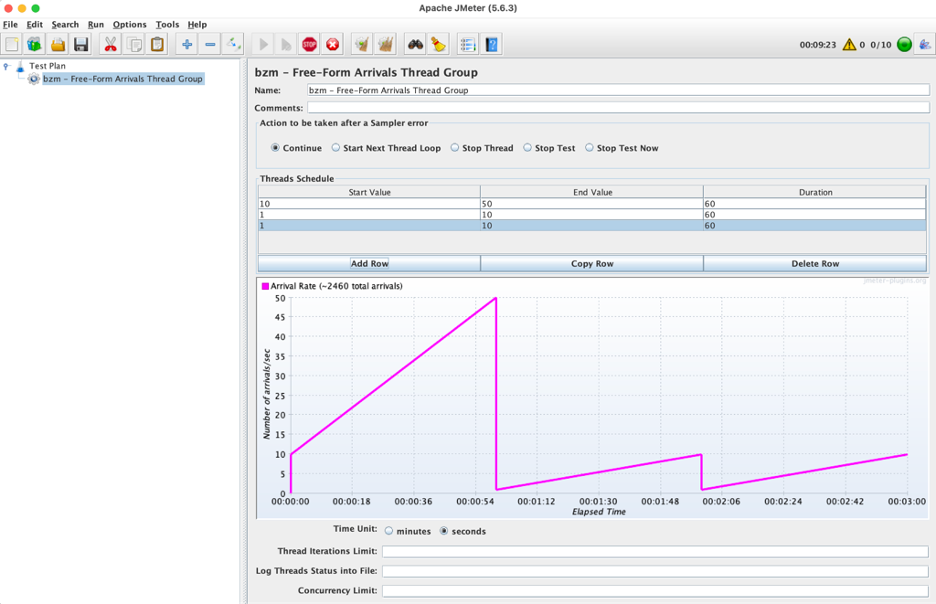Open the Templates icon in toolbar

35,44
